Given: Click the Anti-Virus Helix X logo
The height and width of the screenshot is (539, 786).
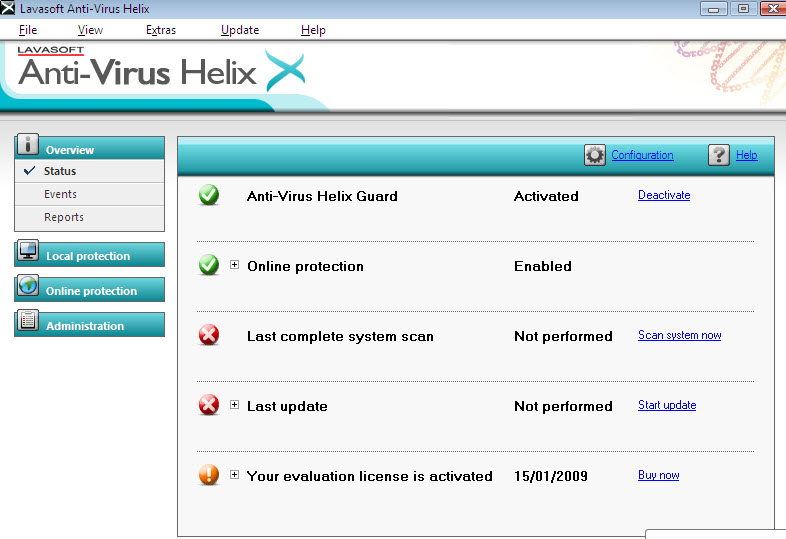Looking at the screenshot, I should (x=285, y=71).
